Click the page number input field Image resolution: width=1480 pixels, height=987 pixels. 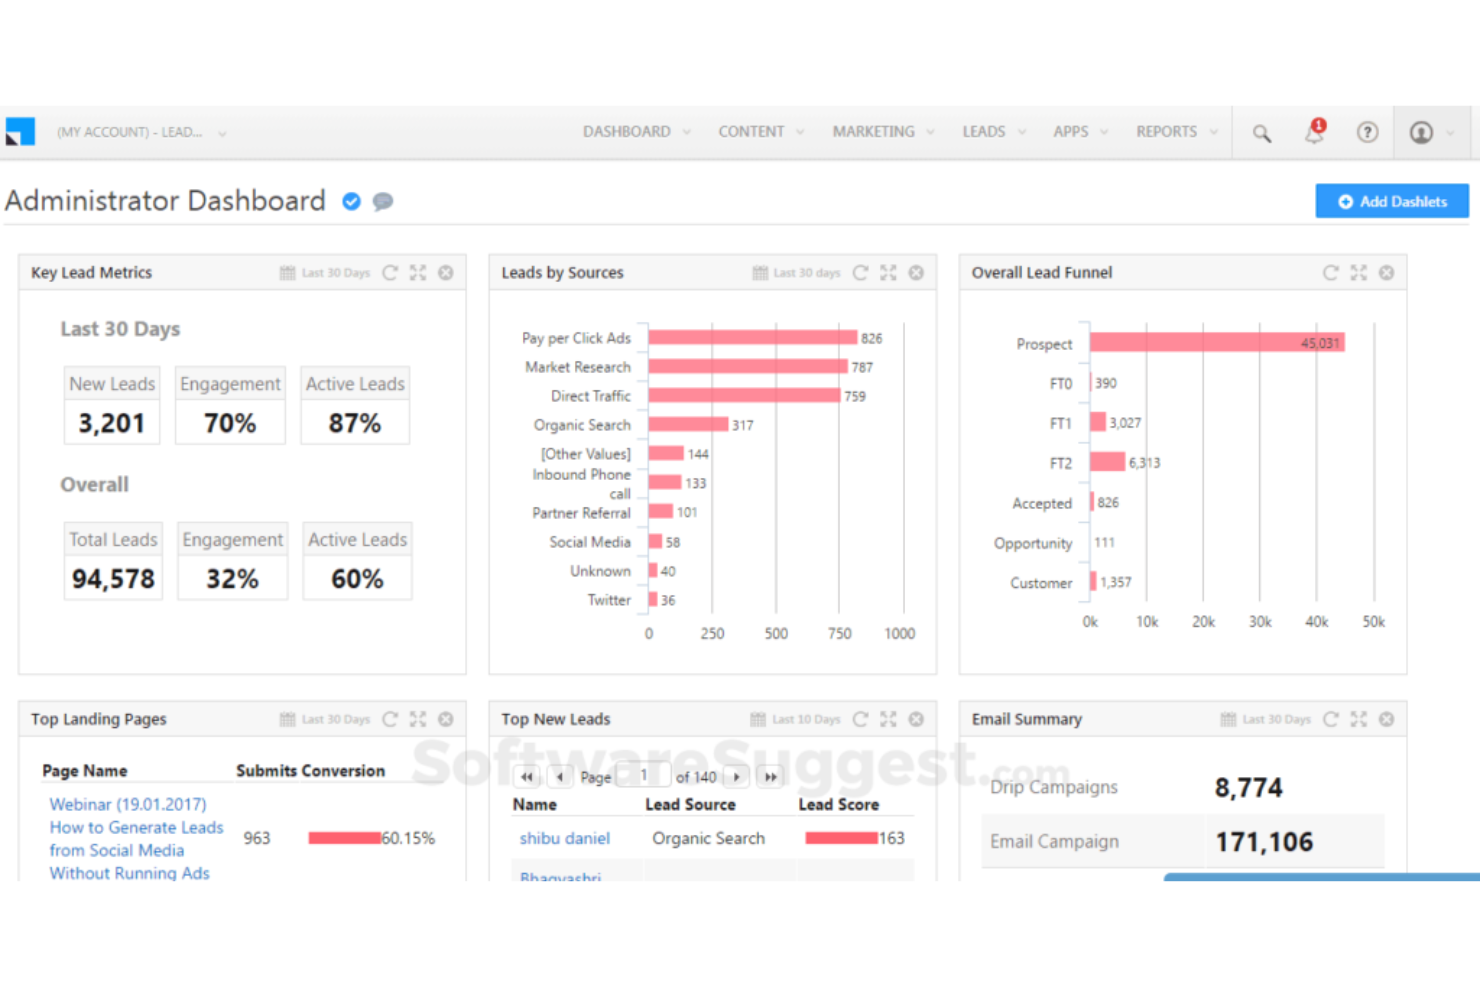point(643,776)
